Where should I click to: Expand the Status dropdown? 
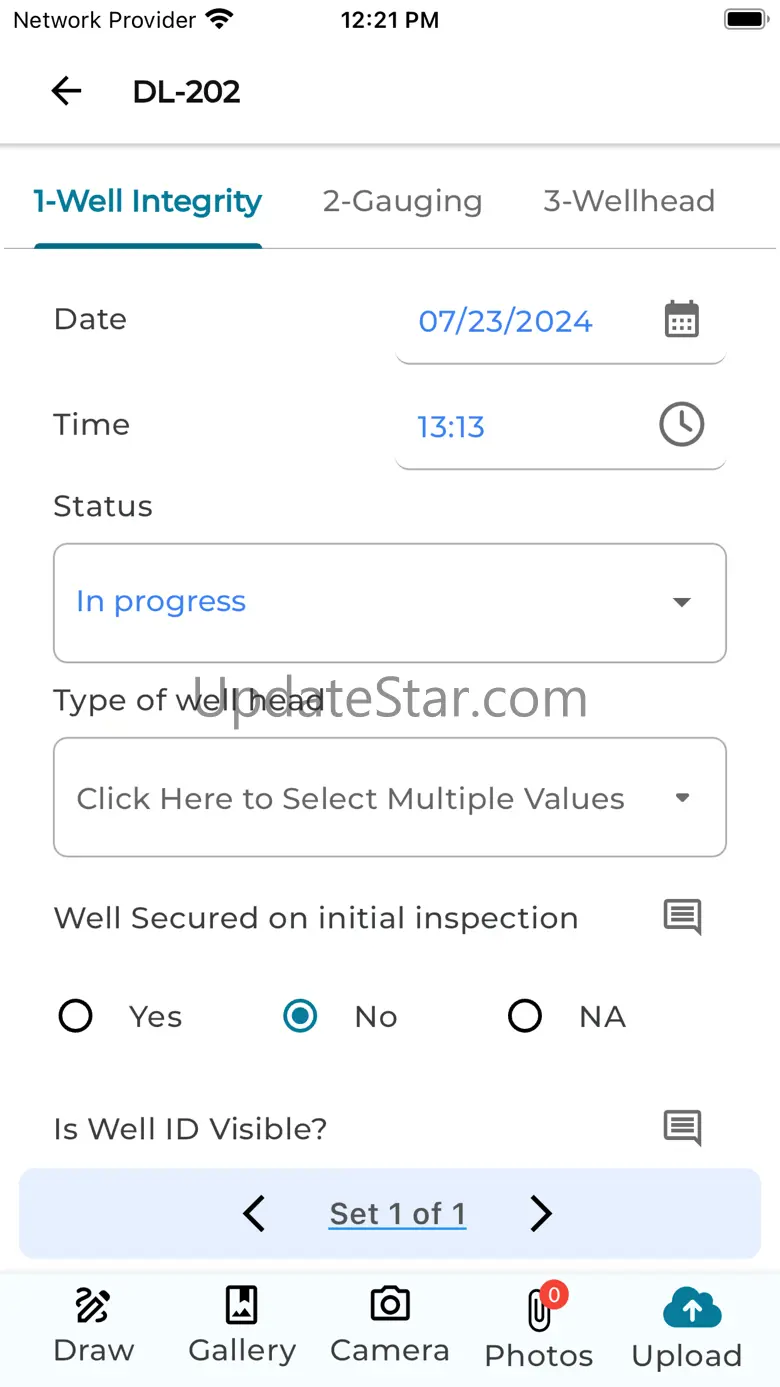coord(389,602)
